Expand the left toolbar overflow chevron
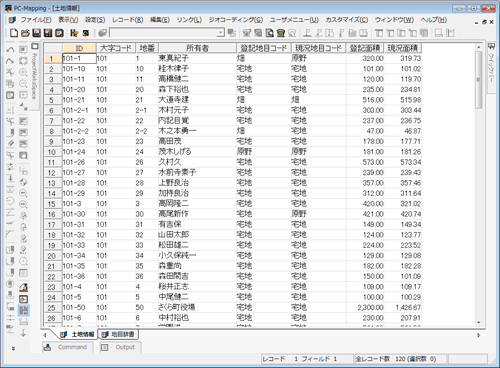Screen dimensions: 500x368 [13, 349]
